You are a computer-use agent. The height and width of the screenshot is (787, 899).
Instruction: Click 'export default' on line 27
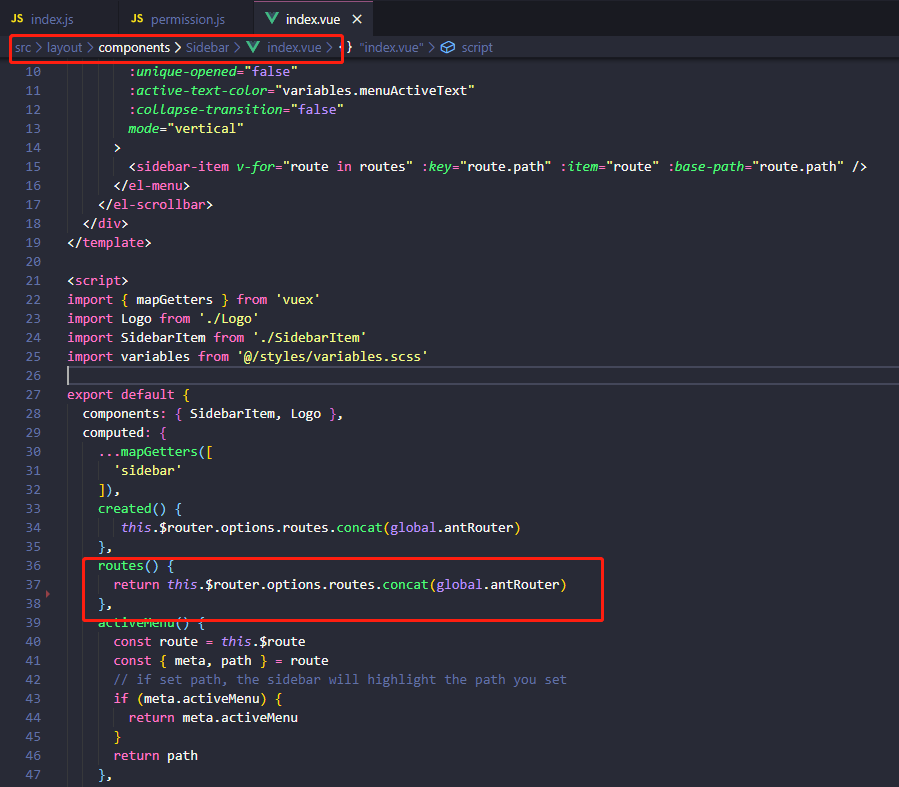[120, 394]
